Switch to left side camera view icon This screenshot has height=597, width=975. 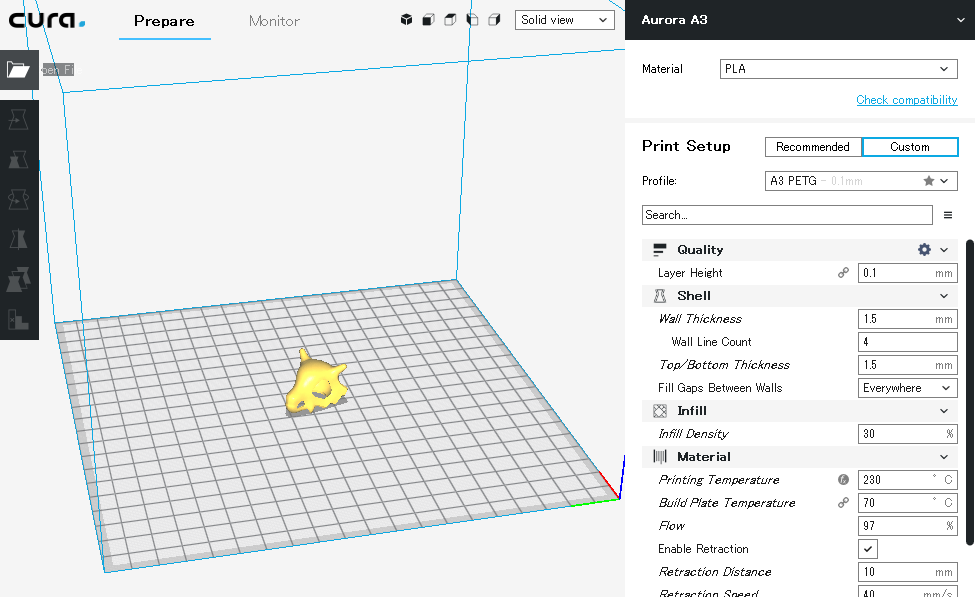click(x=473, y=20)
